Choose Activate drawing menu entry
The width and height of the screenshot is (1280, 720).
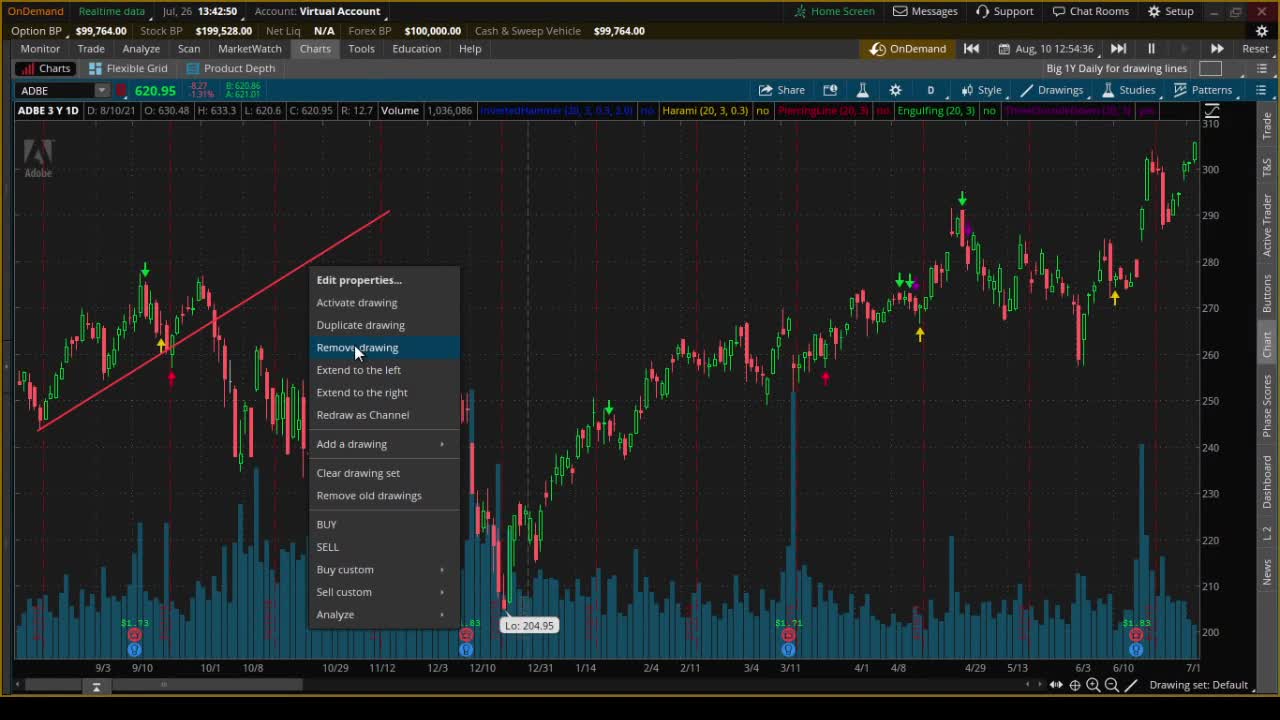[384, 302]
